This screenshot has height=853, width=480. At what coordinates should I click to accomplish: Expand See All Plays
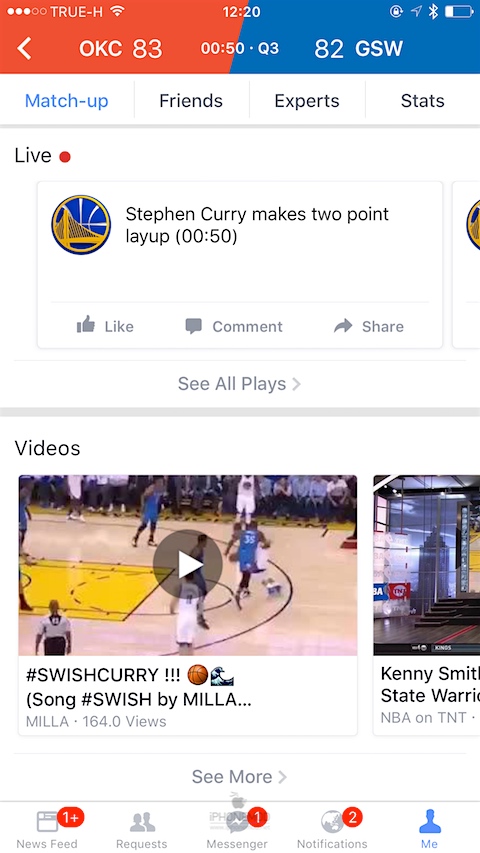click(x=239, y=384)
